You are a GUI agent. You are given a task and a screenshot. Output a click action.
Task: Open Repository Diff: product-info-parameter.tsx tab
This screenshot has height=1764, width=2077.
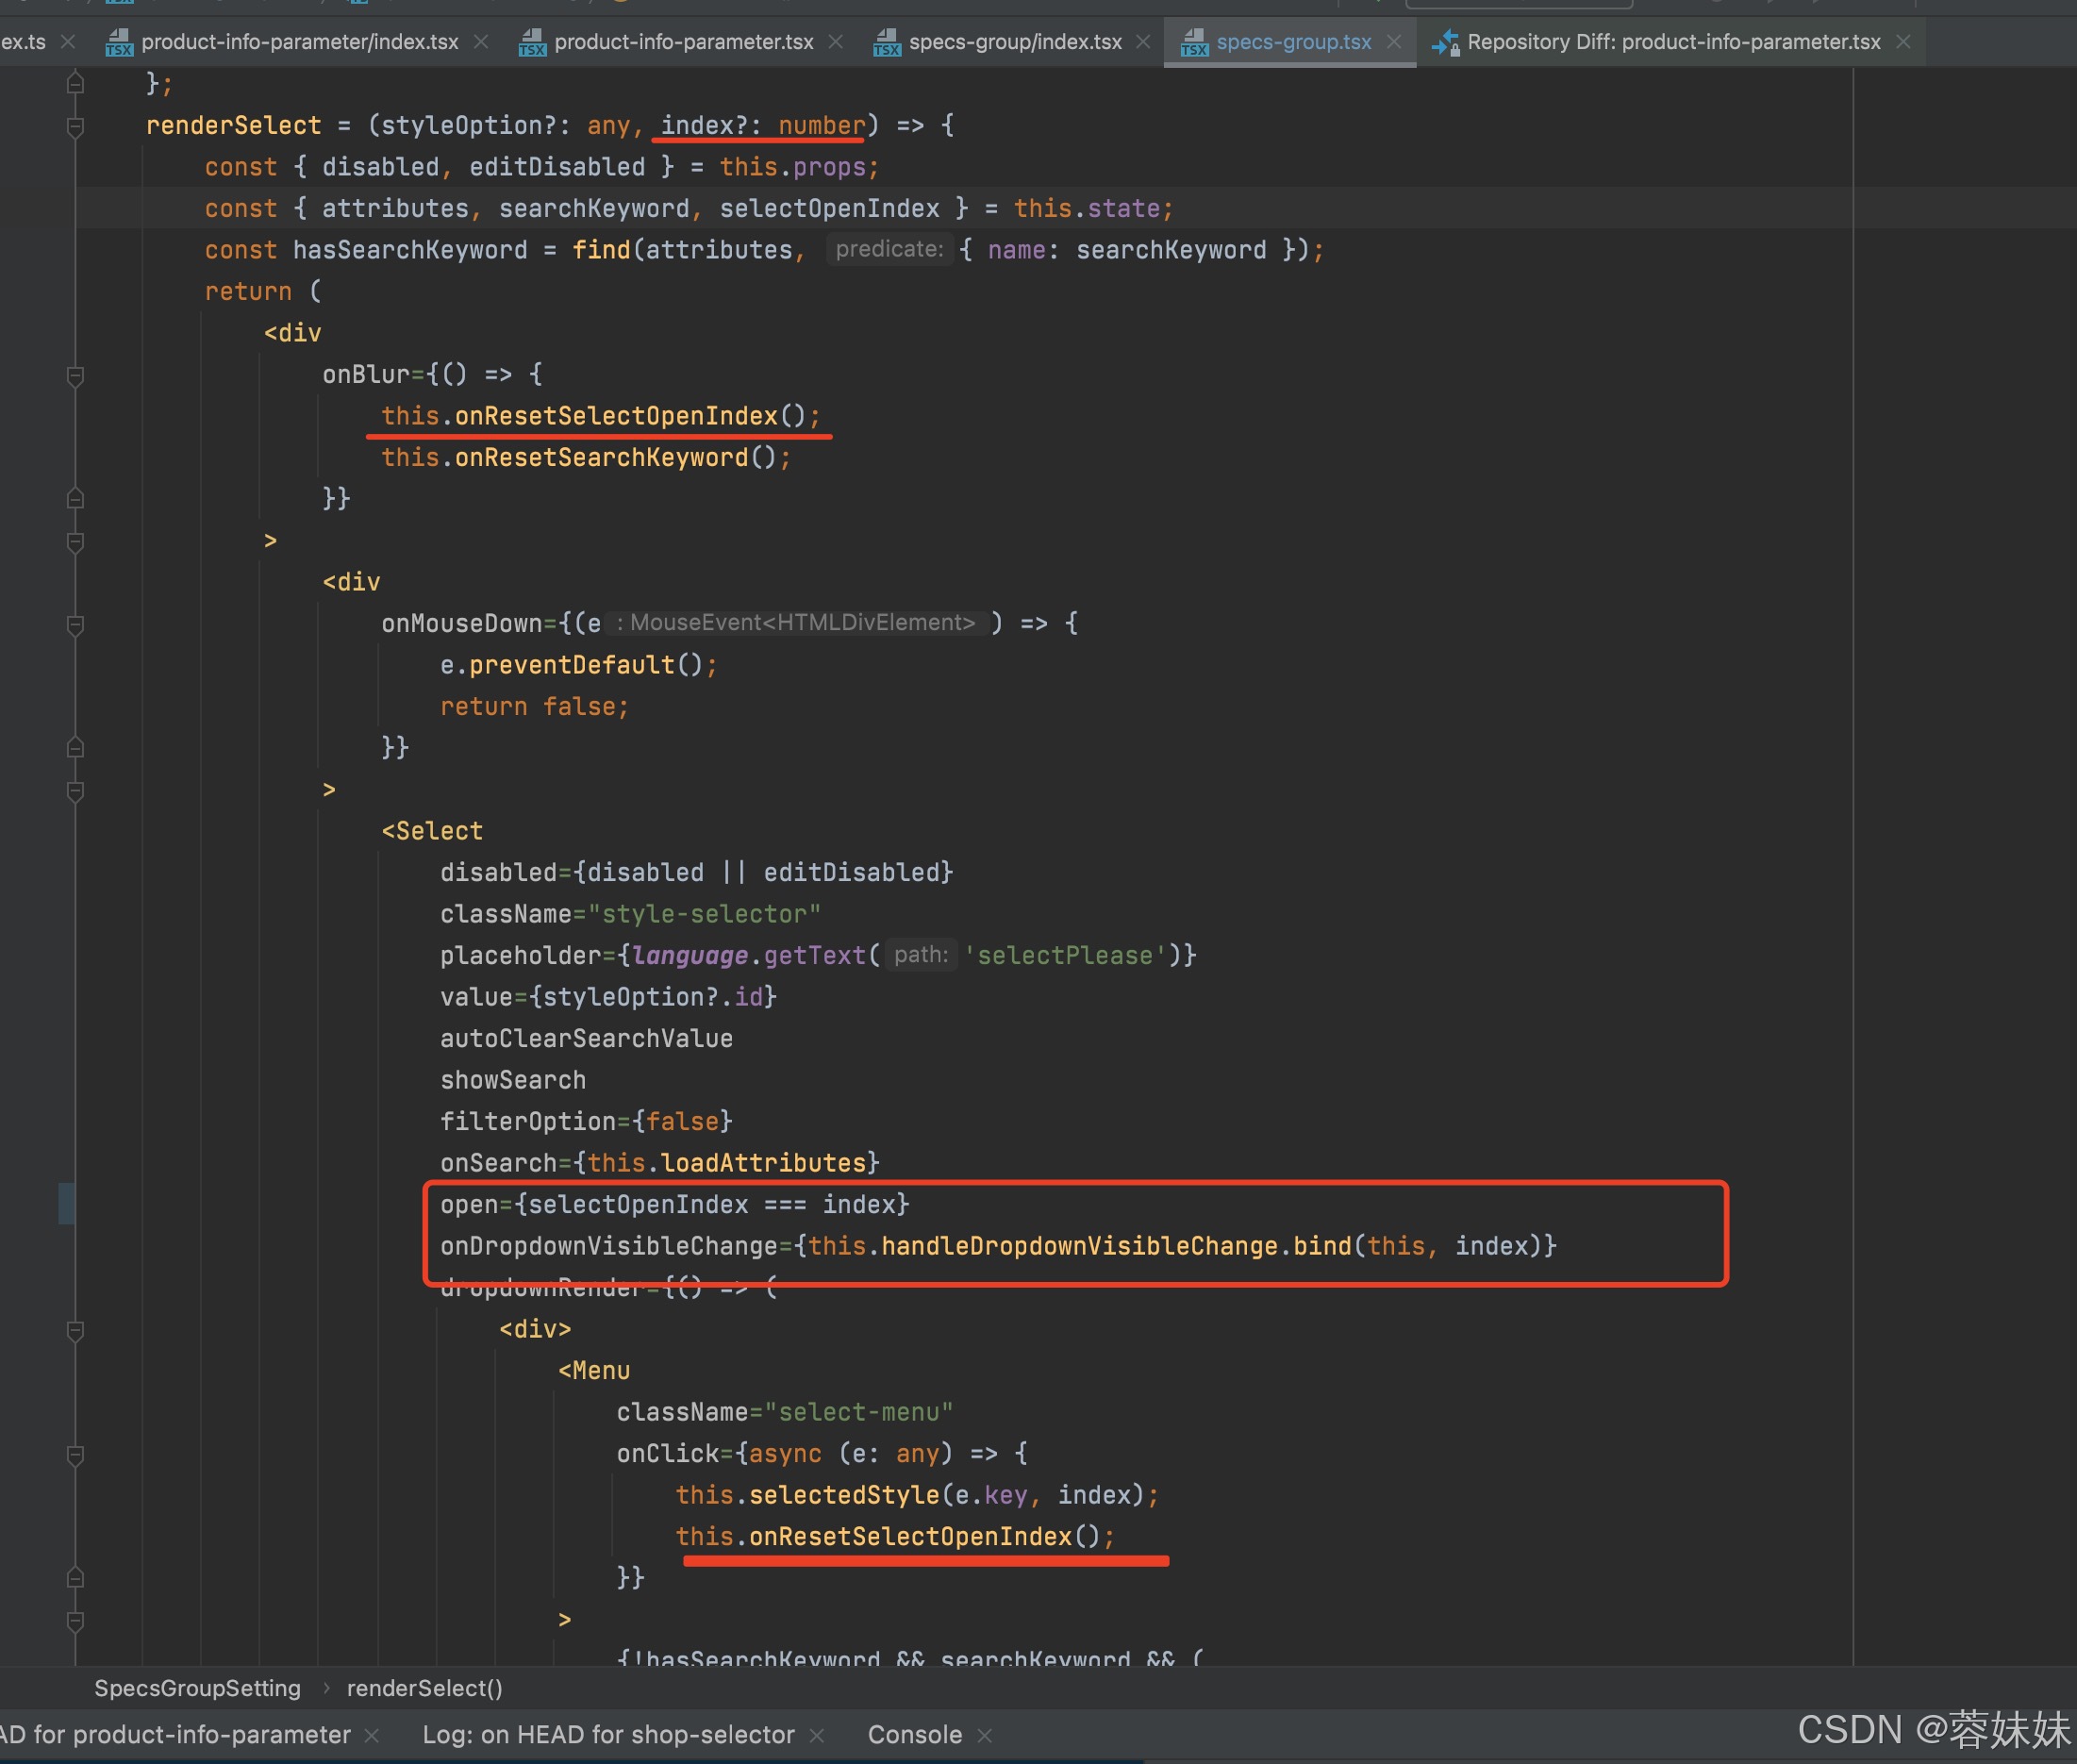point(1673,42)
